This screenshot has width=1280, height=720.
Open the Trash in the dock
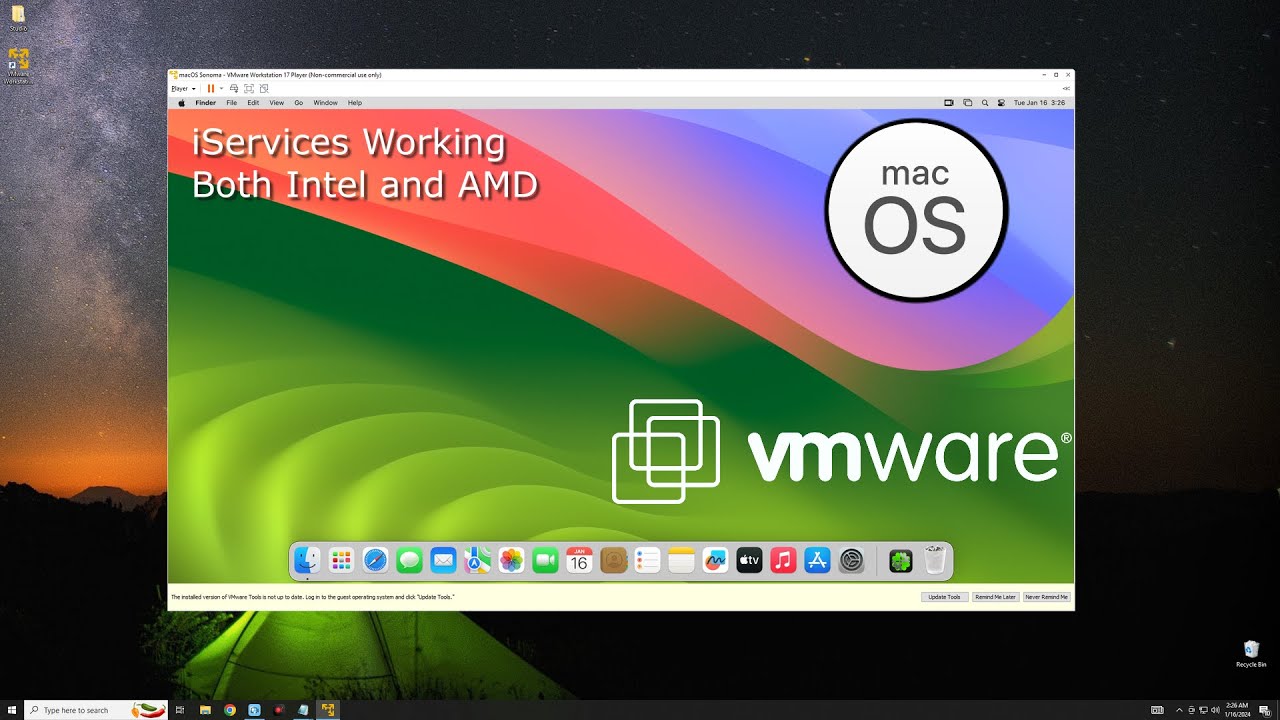click(935, 561)
